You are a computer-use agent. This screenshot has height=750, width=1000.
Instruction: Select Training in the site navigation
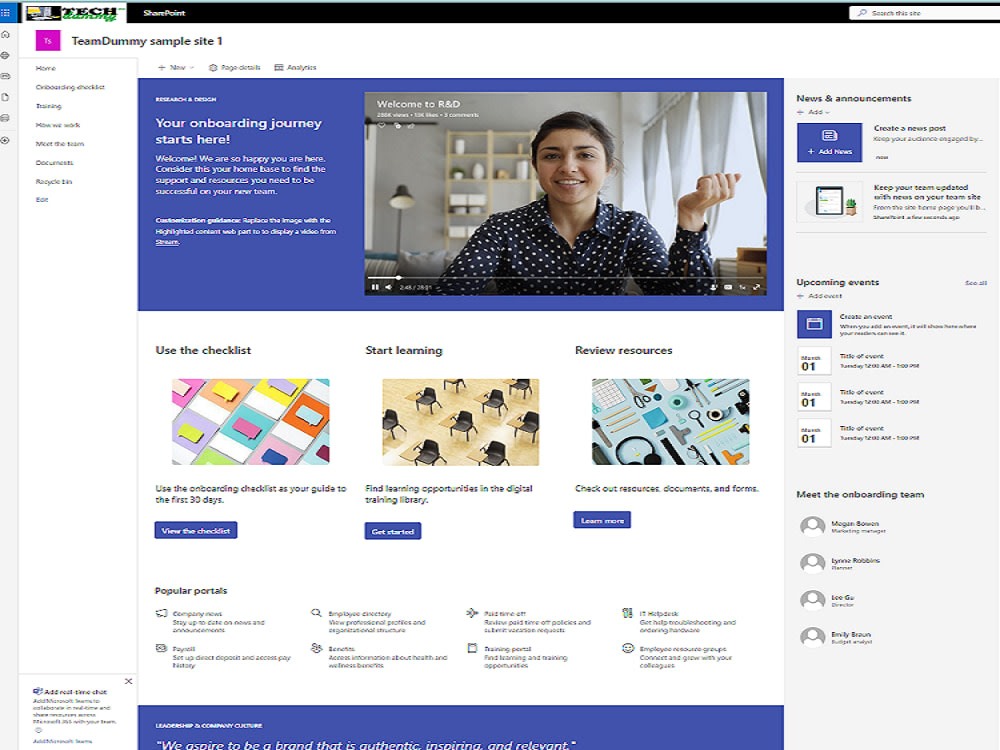(47, 105)
